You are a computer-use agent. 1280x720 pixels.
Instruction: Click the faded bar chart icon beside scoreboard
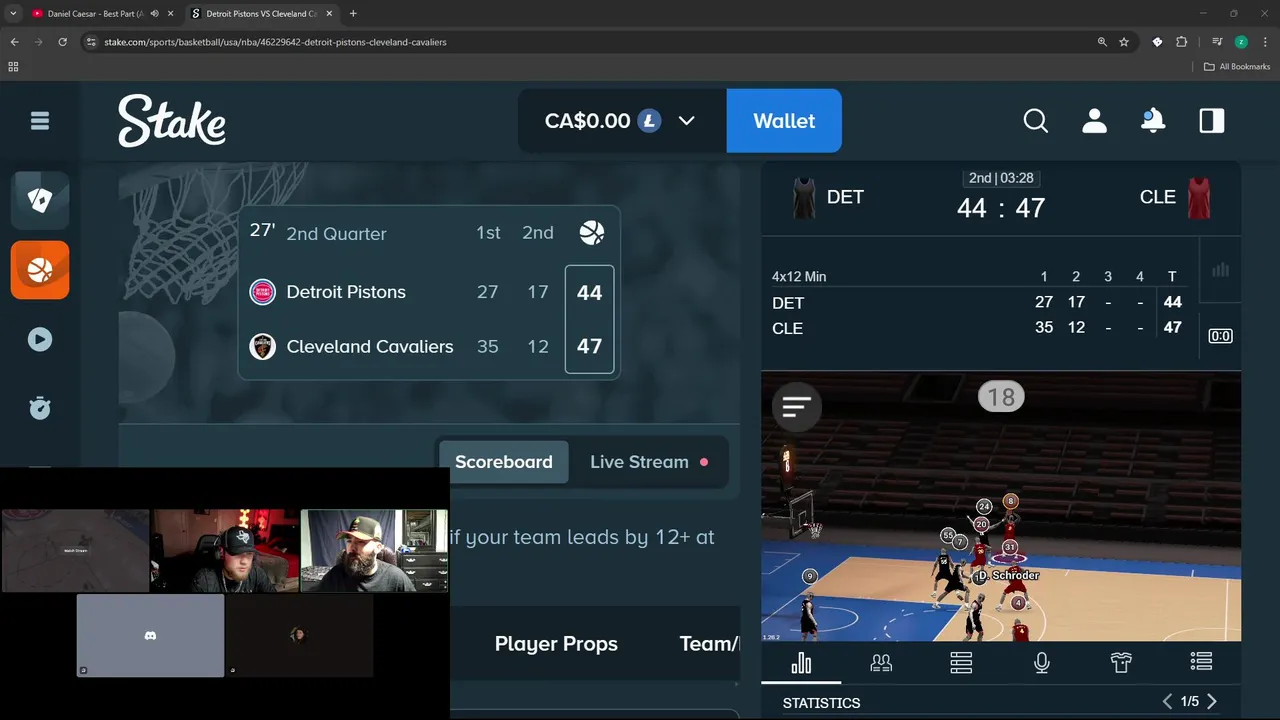(1220, 270)
